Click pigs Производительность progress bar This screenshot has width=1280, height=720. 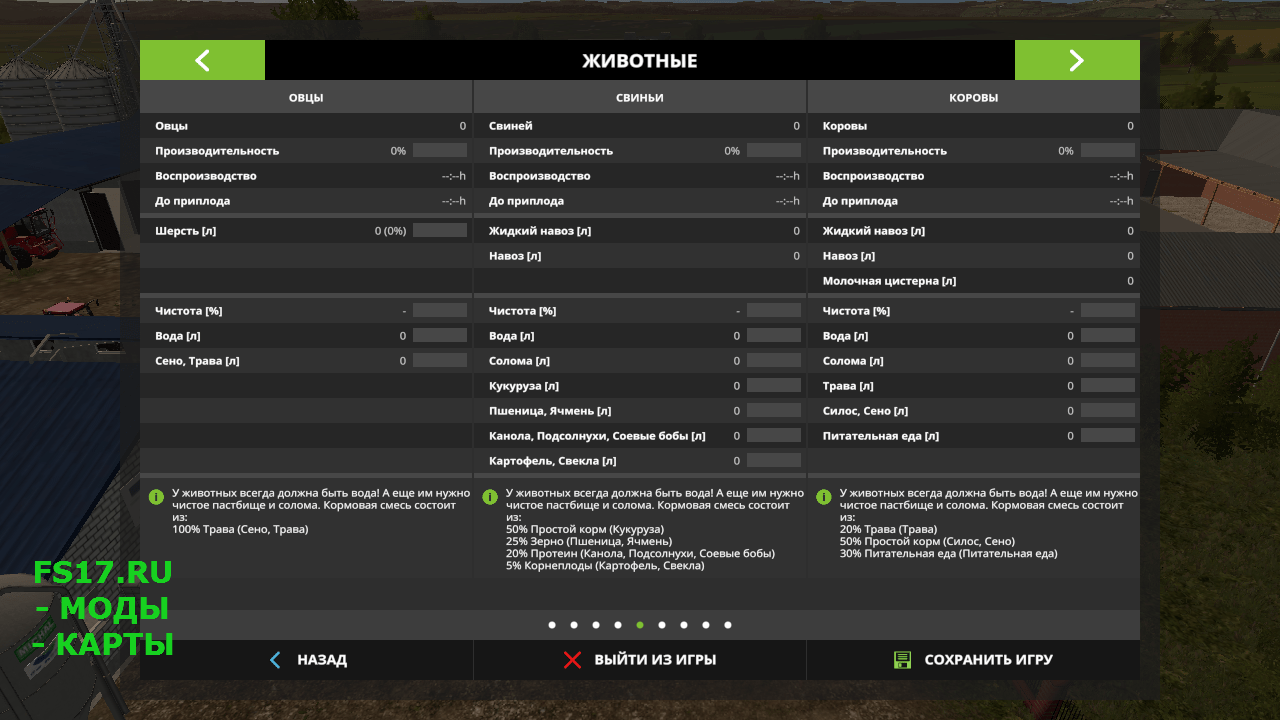[x=774, y=151]
